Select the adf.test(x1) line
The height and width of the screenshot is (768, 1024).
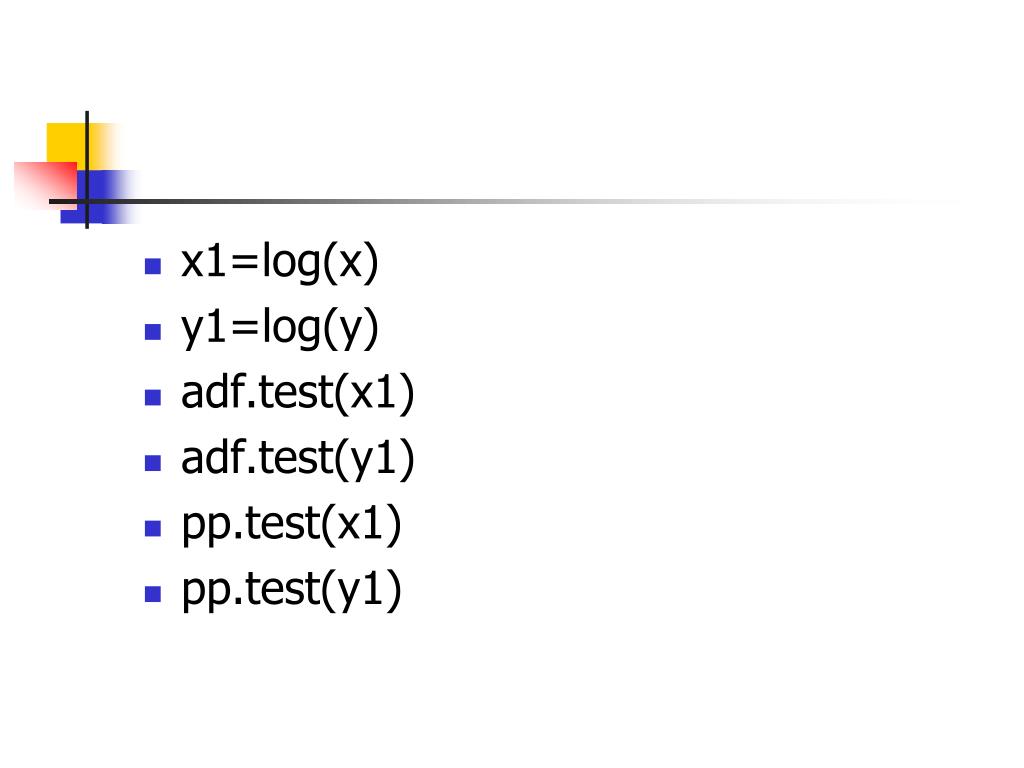click(297, 393)
